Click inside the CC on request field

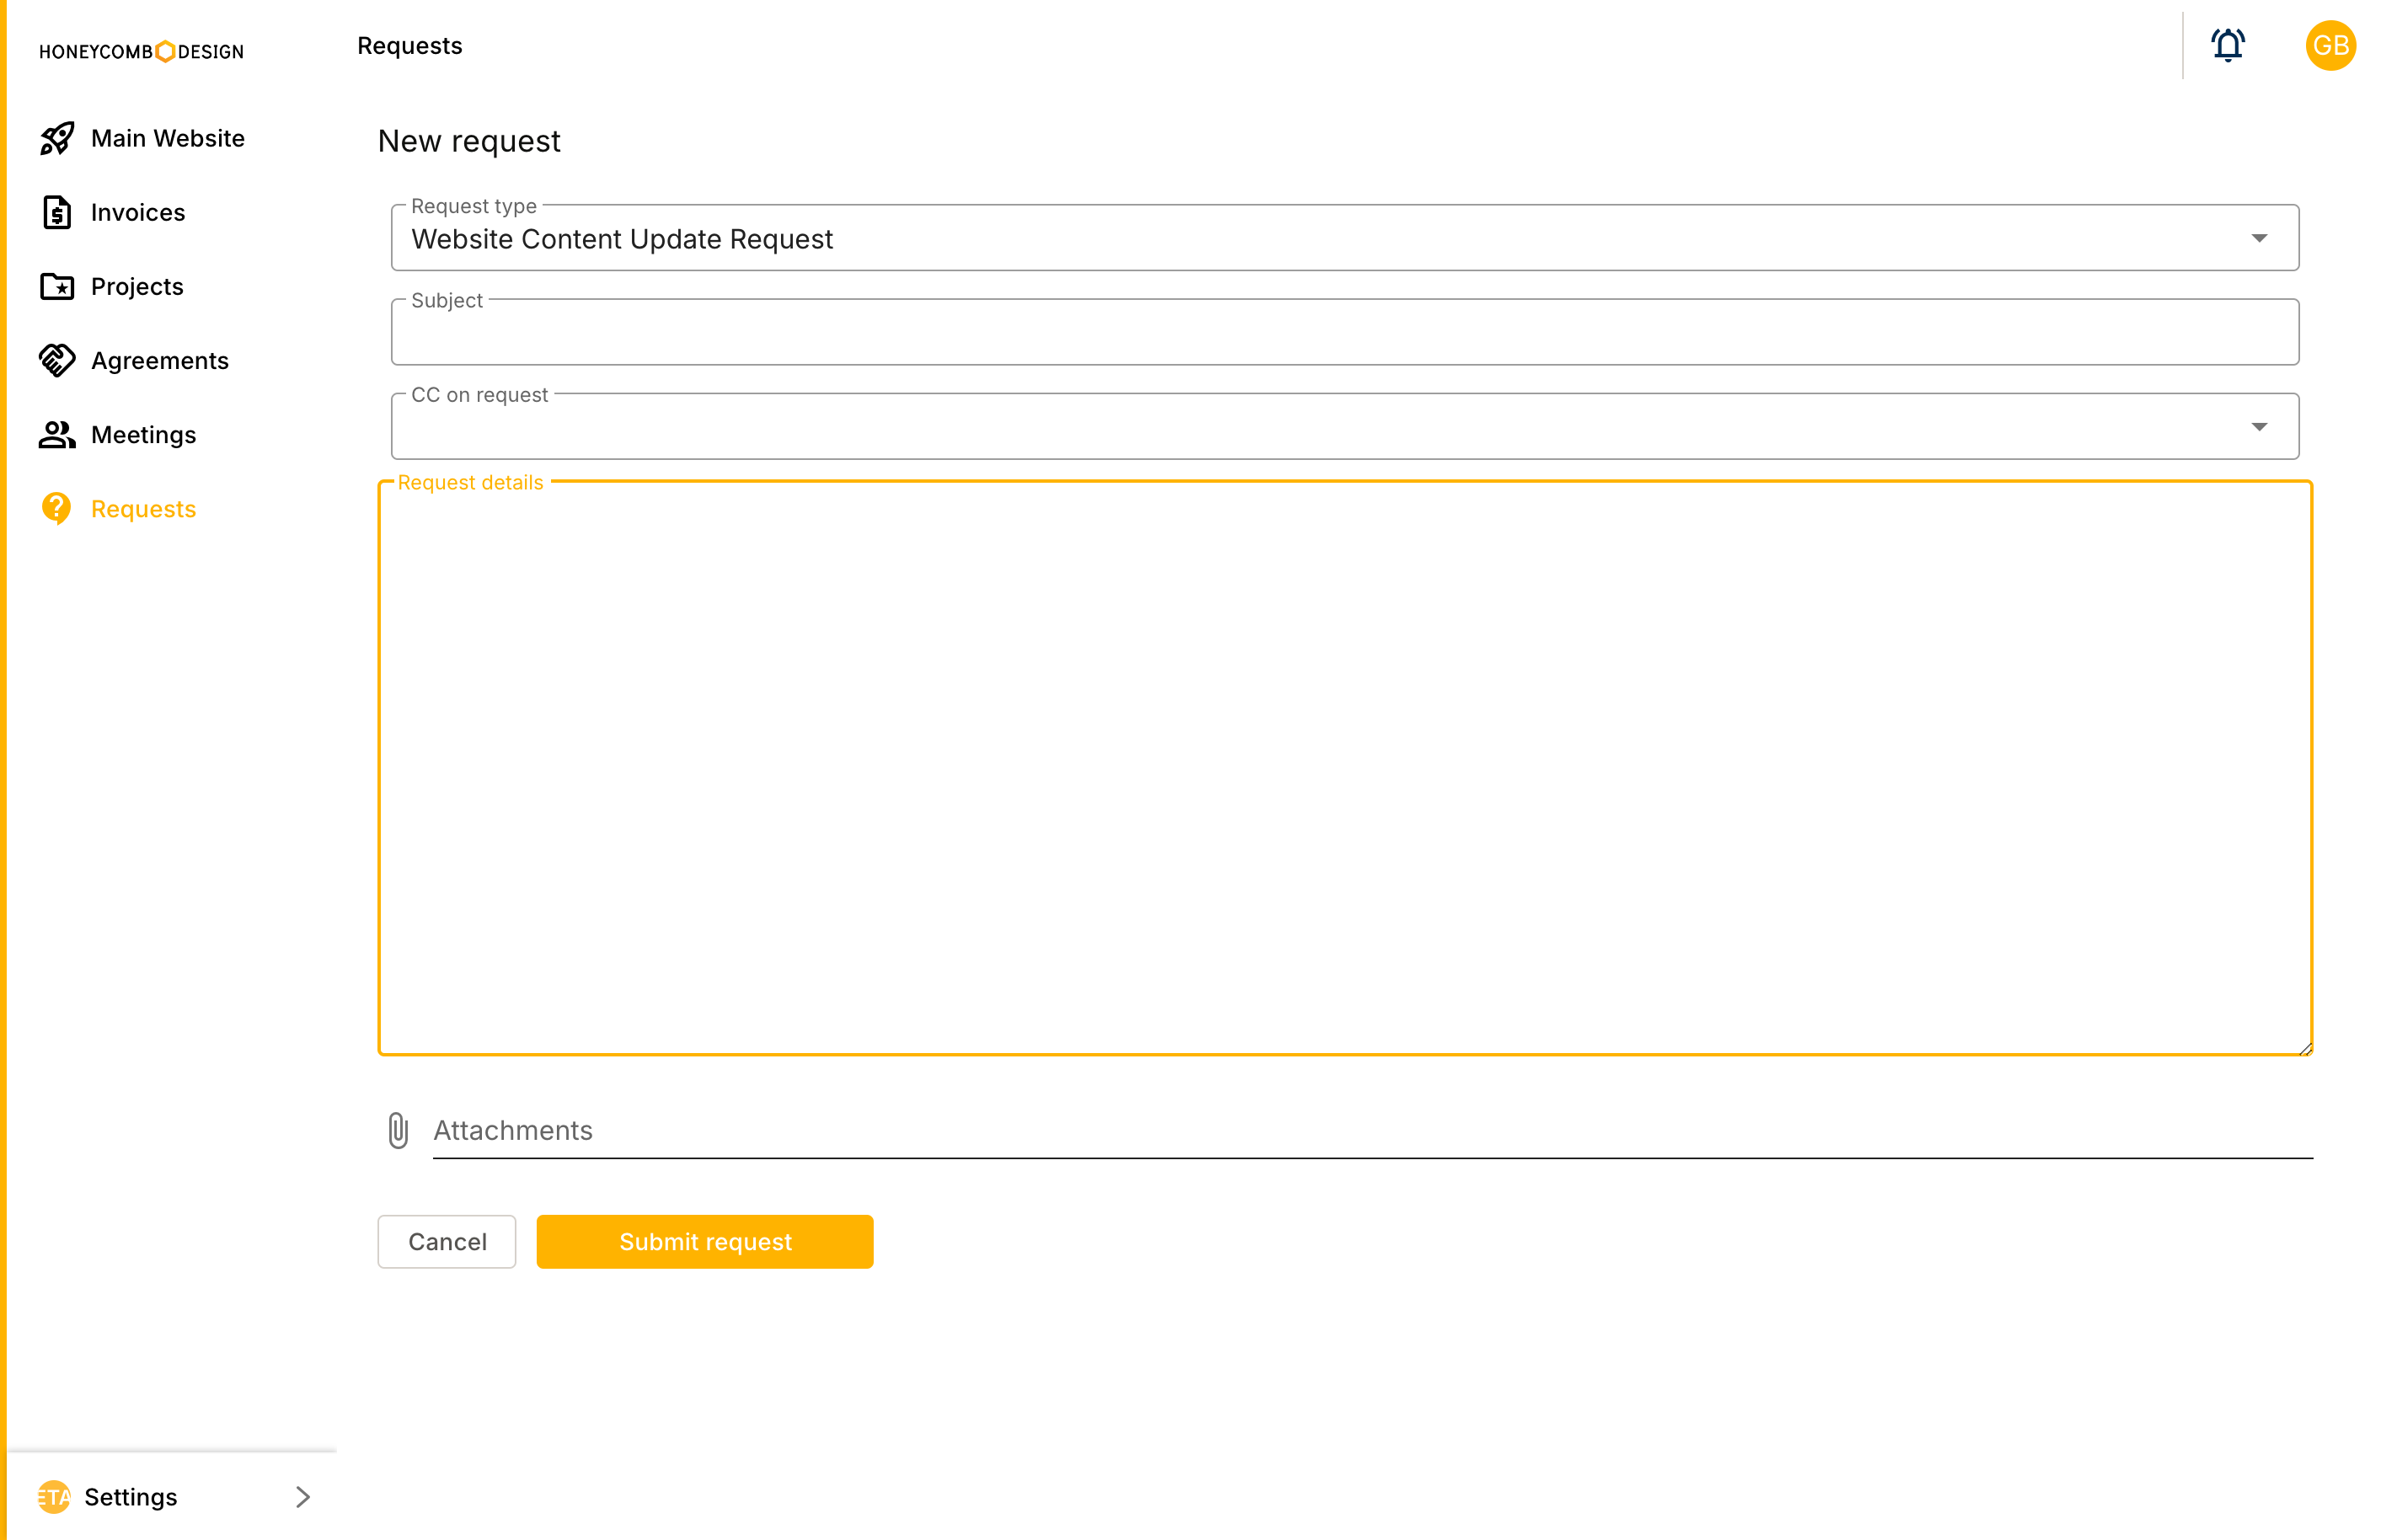(x=1345, y=427)
